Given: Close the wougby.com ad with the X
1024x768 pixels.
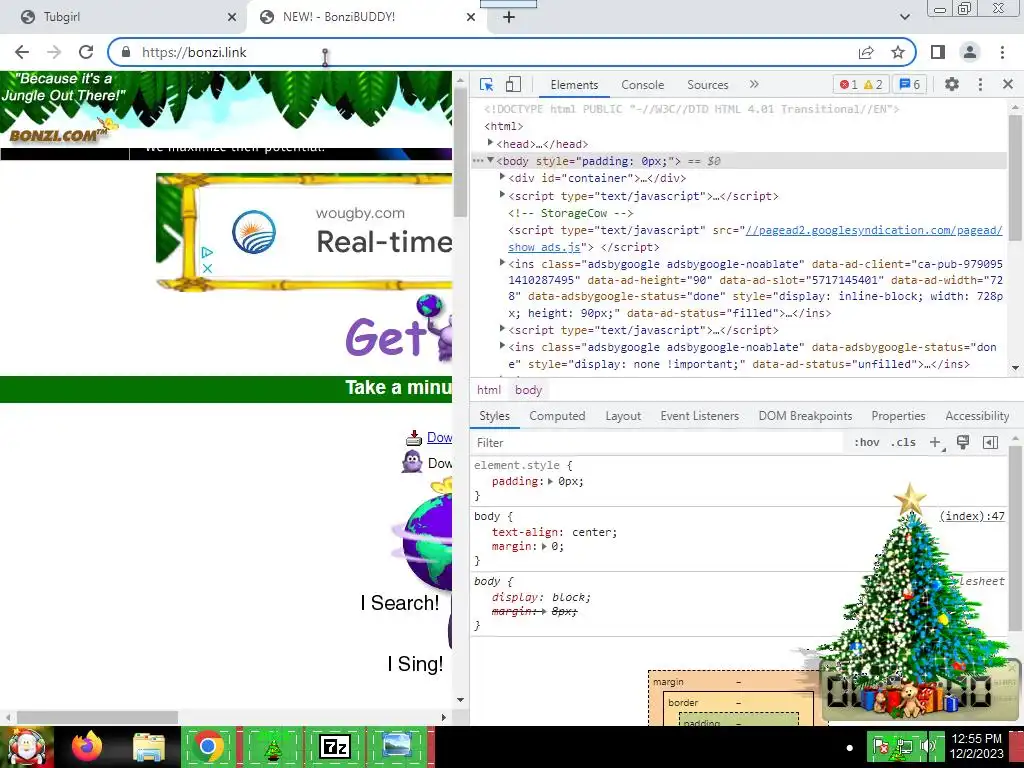Looking at the screenshot, I should [207, 268].
